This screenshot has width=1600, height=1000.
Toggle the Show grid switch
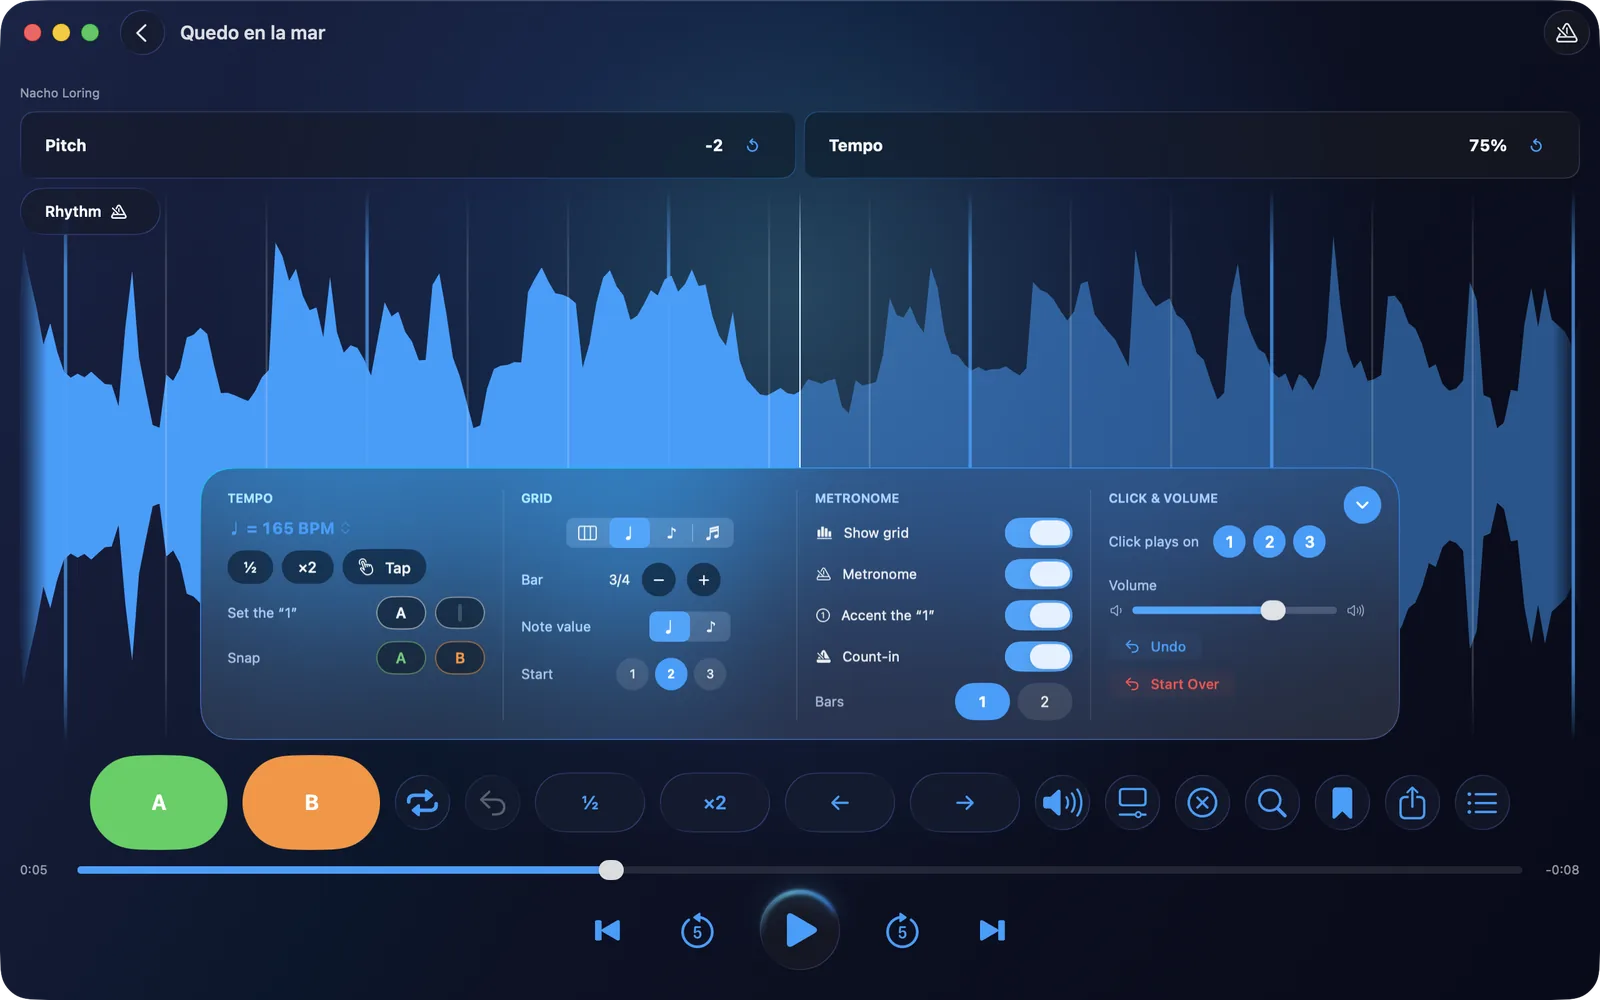(x=1038, y=533)
